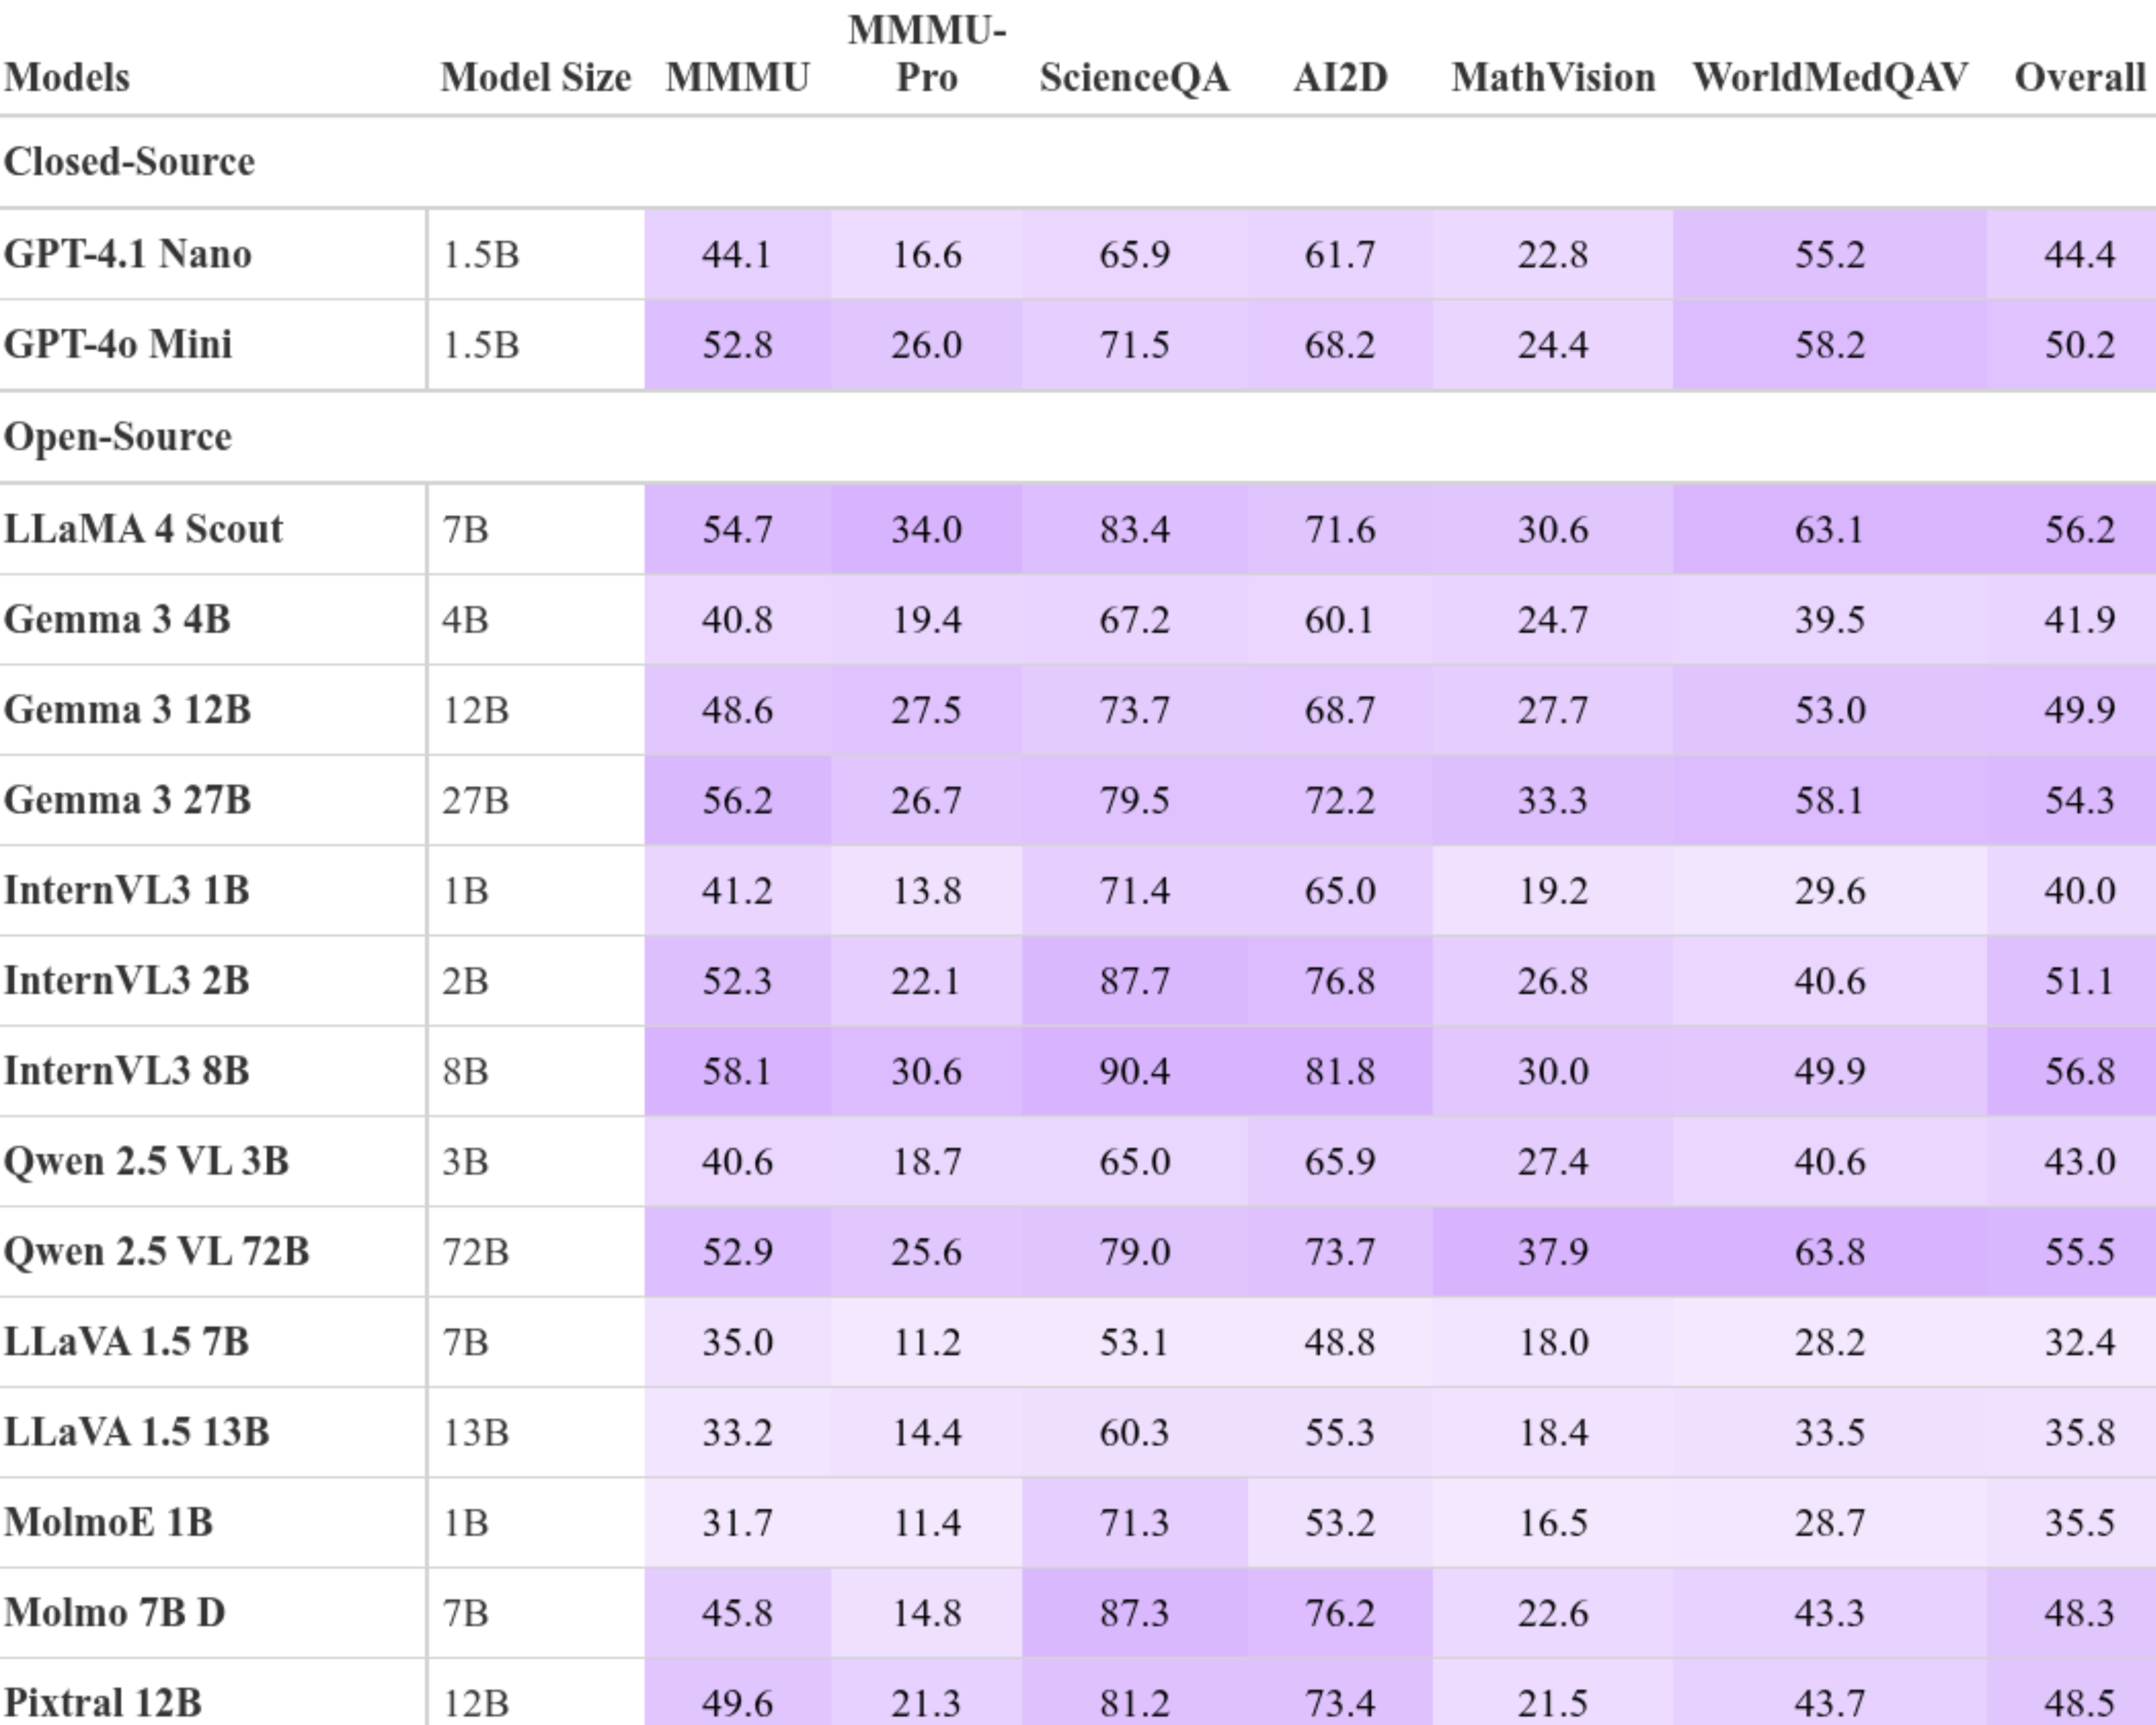Click the WorldMedQAV column header
Image resolution: width=2156 pixels, height=1725 pixels.
pos(1830,77)
